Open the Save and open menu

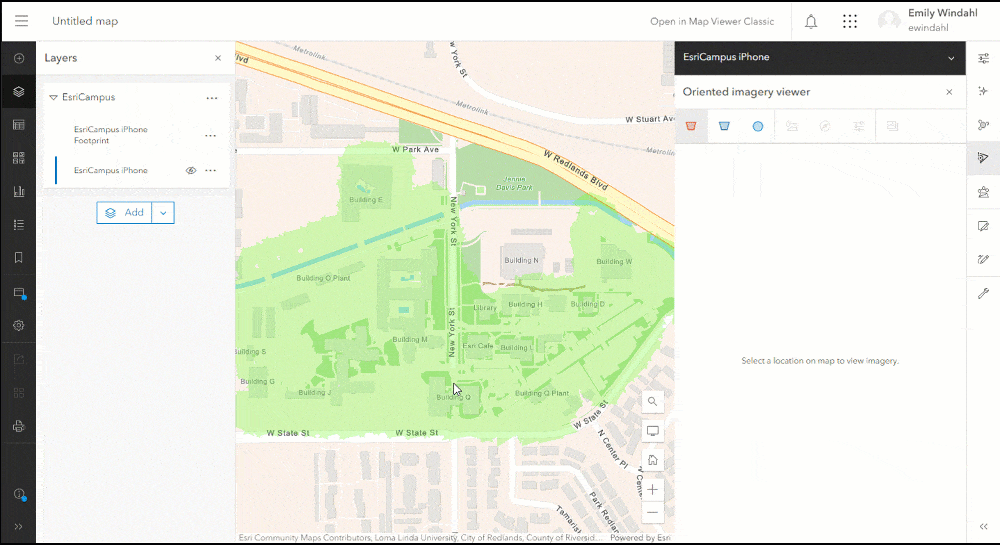pos(18,293)
